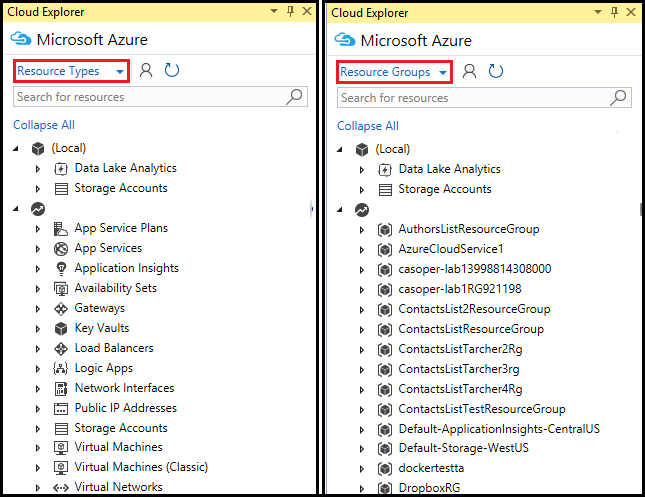Click Collapse All link in right panel
The width and height of the screenshot is (645, 497).
(x=368, y=126)
